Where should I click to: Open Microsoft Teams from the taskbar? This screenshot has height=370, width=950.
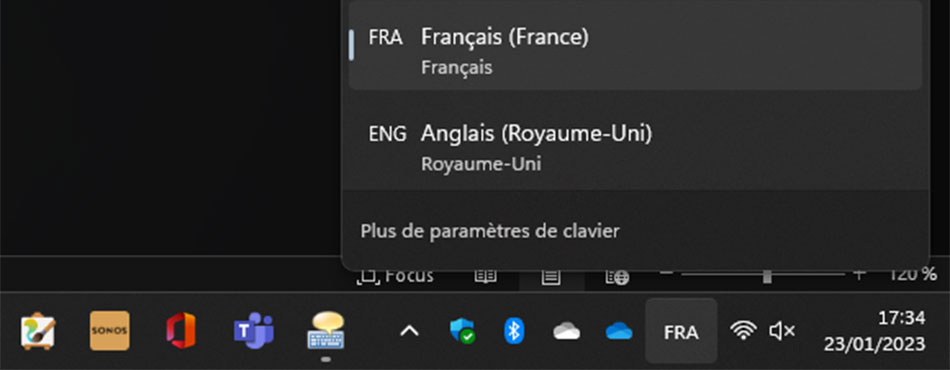(254, 331)
